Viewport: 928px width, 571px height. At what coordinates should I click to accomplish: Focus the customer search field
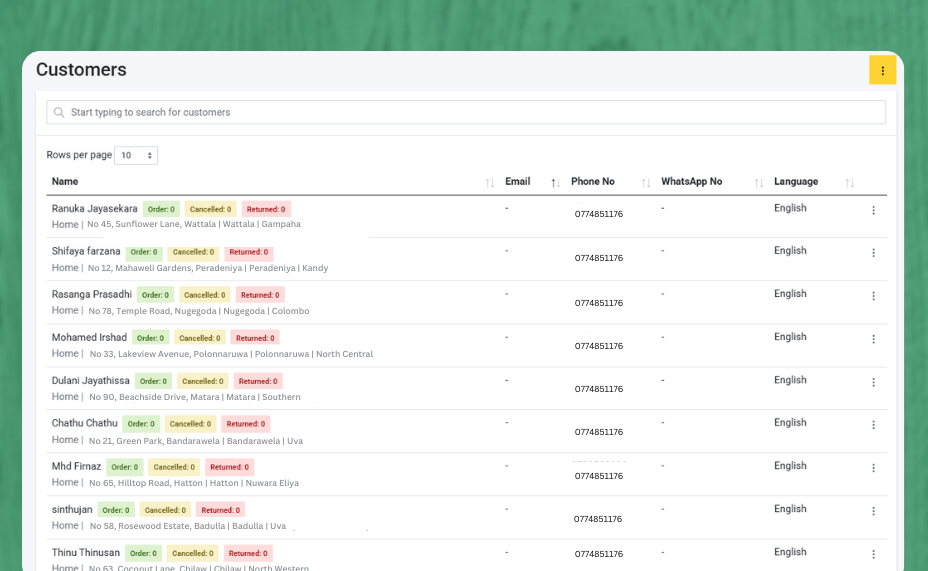(x=466, y=112)
